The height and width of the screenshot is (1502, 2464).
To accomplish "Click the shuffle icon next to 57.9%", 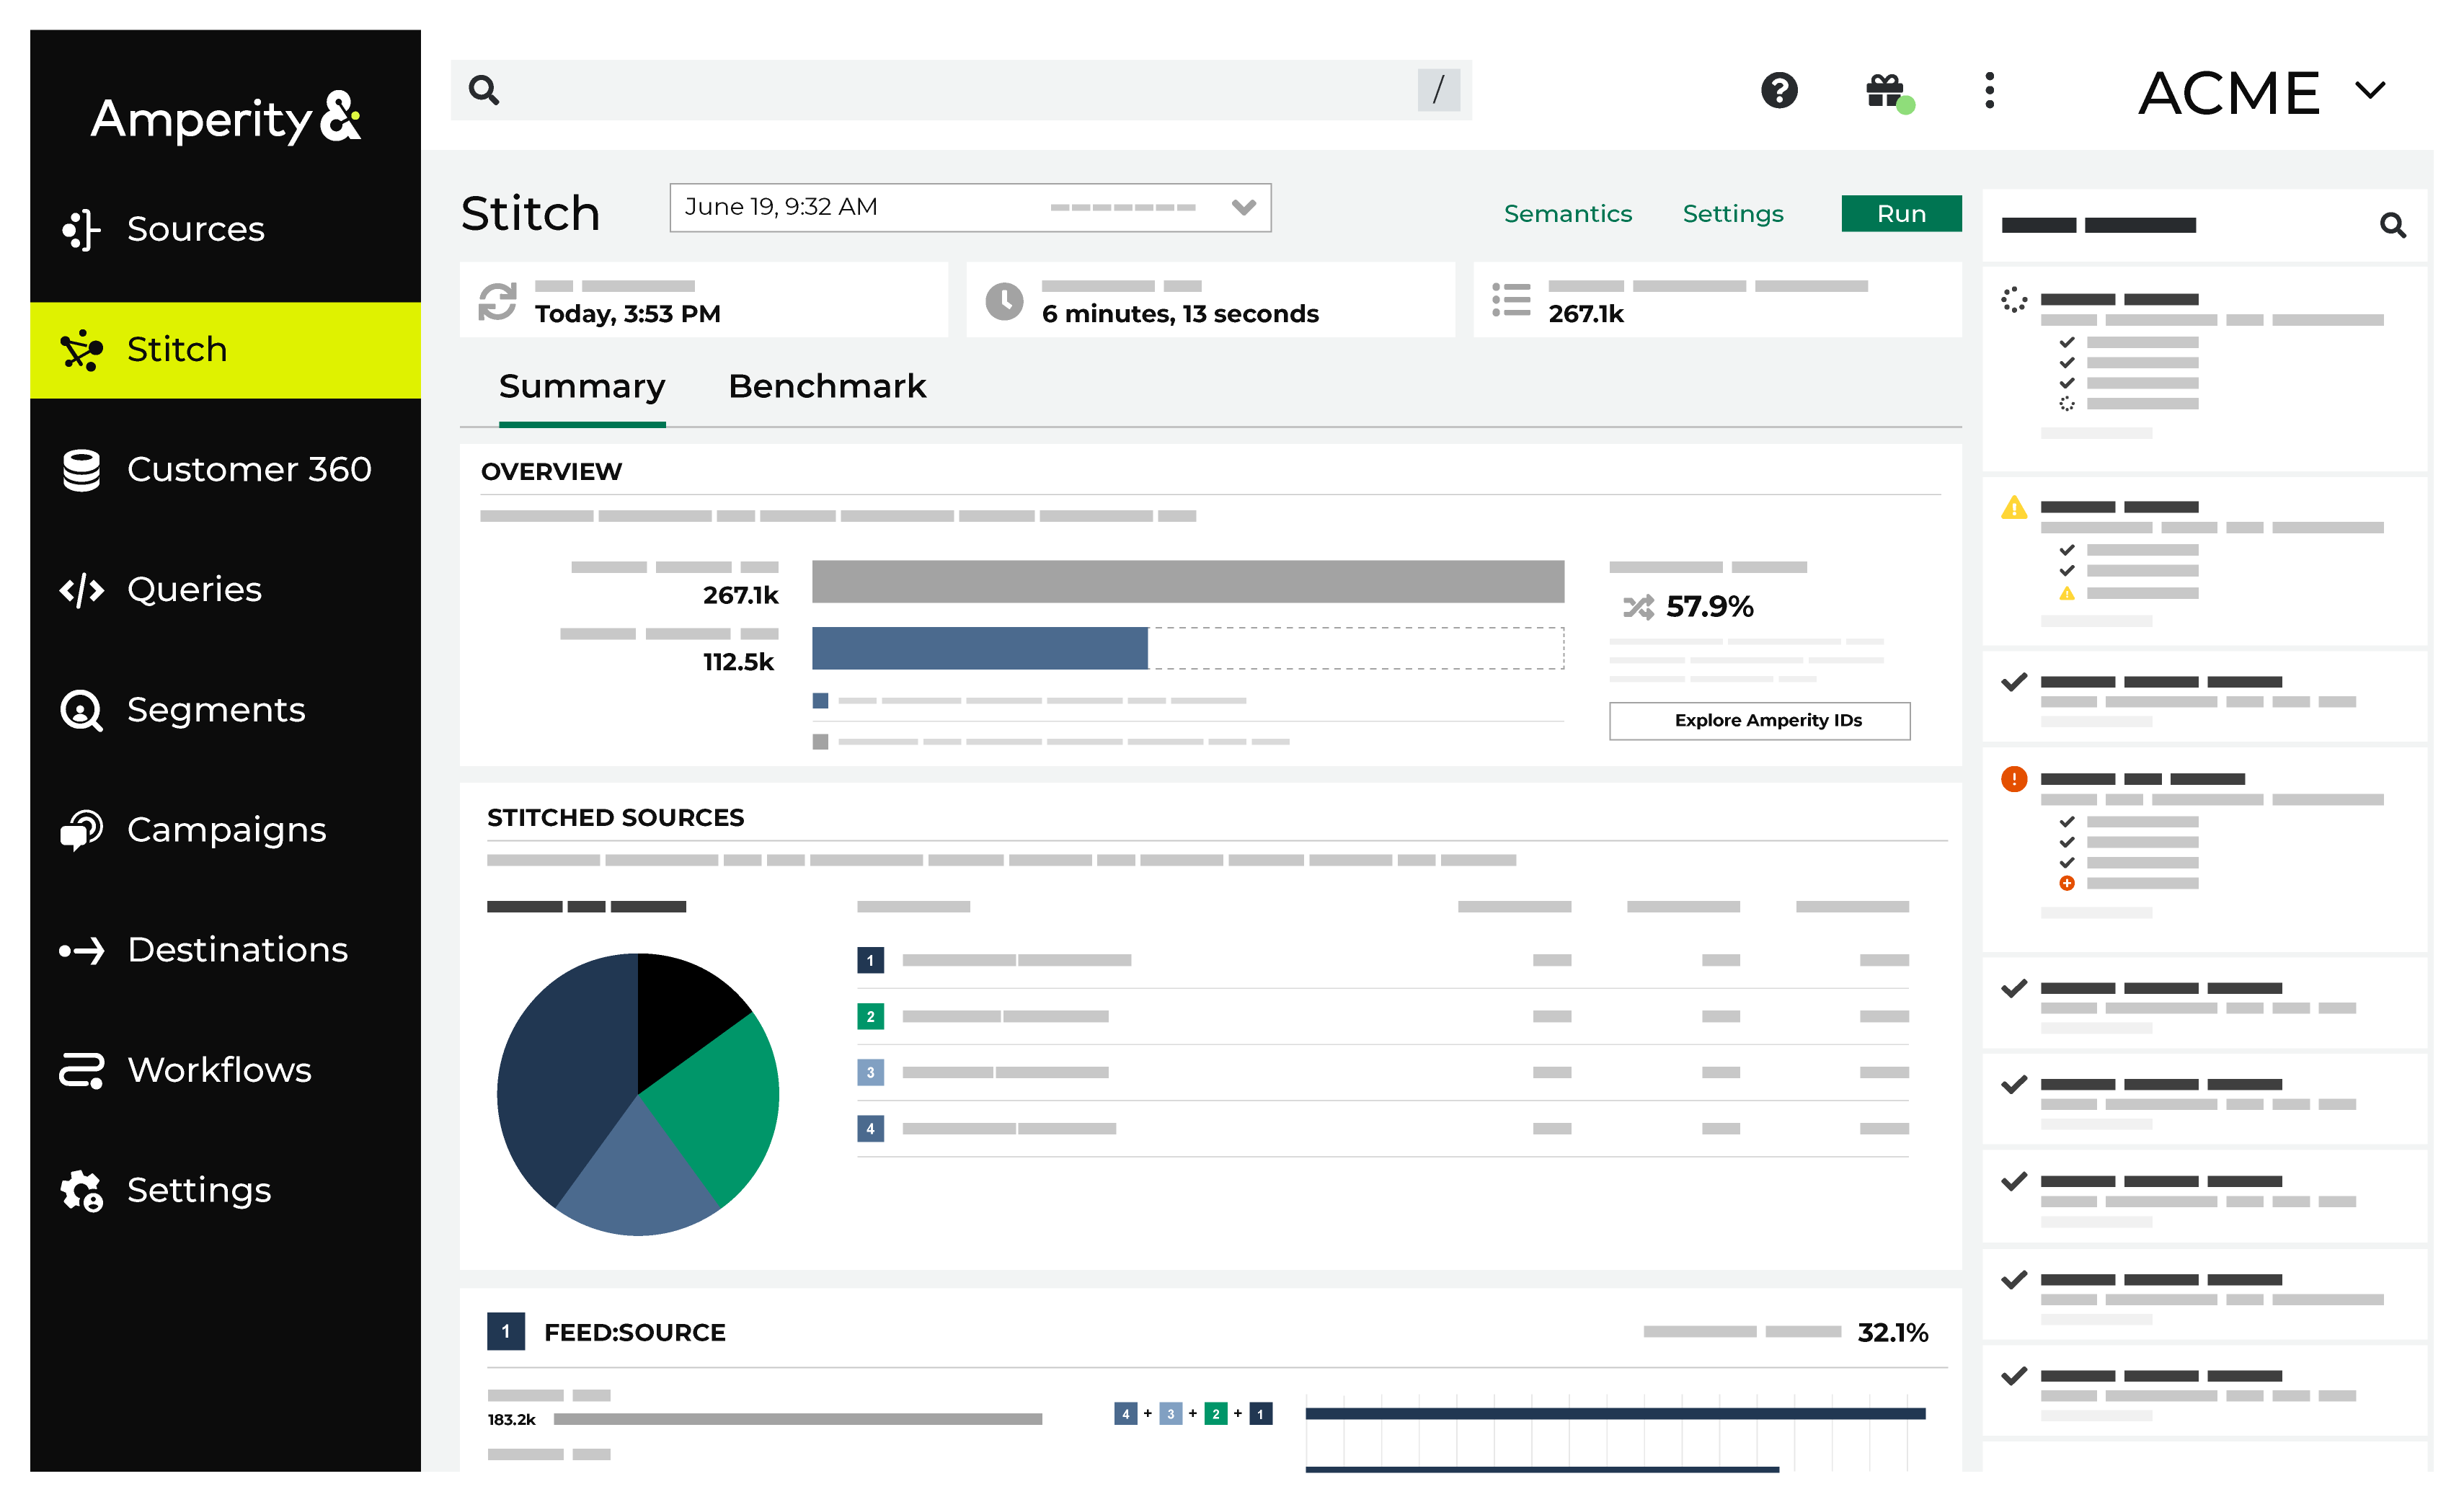I will [1638, 606].
